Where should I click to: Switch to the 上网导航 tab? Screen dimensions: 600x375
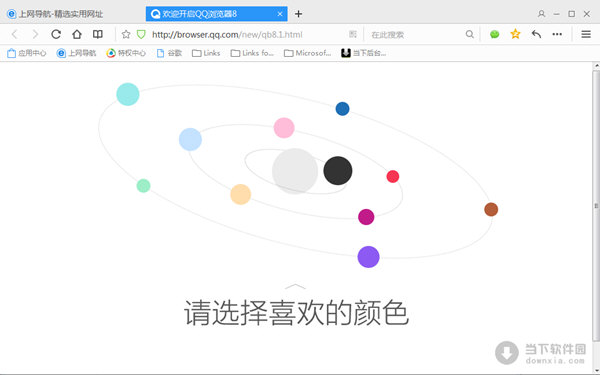55,14
